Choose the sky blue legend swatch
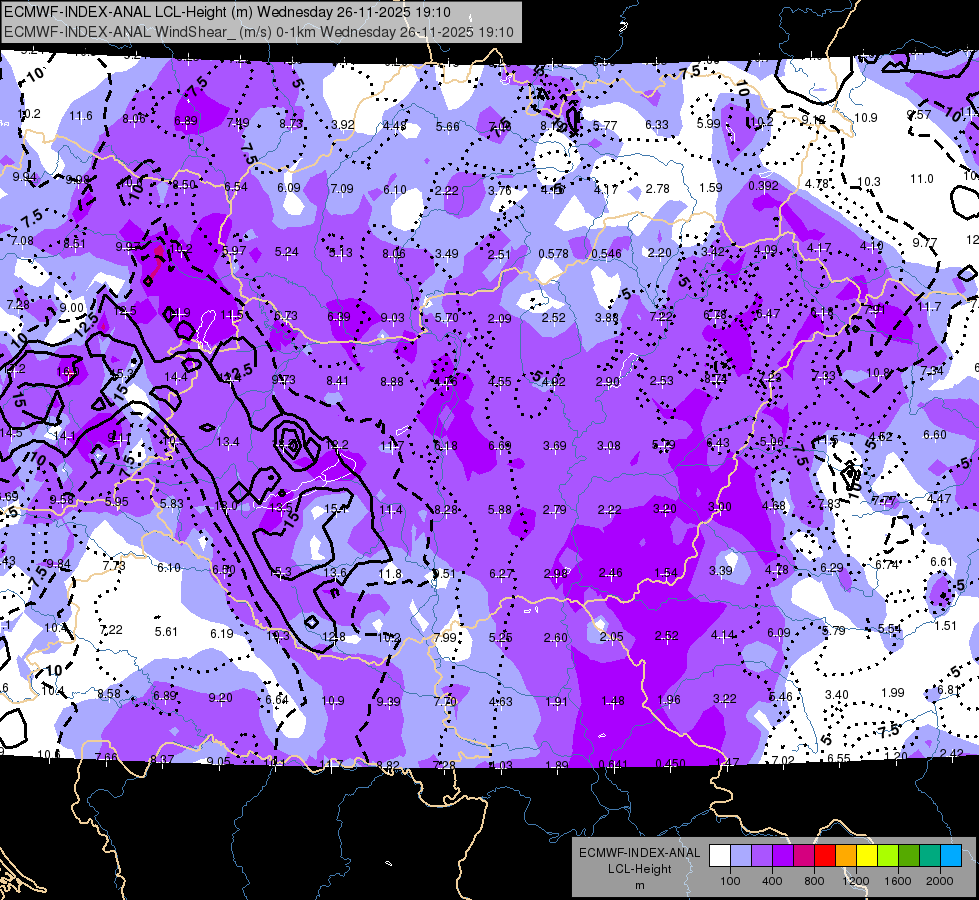 point(951,856)
